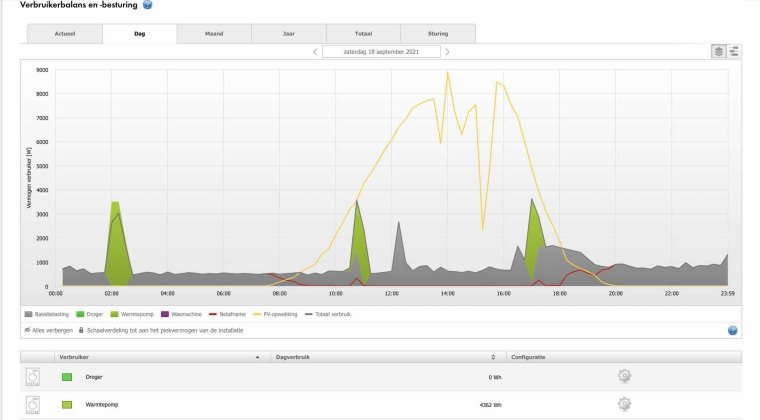Toggle Droger series in legend
760x420 pixels.
90,314
